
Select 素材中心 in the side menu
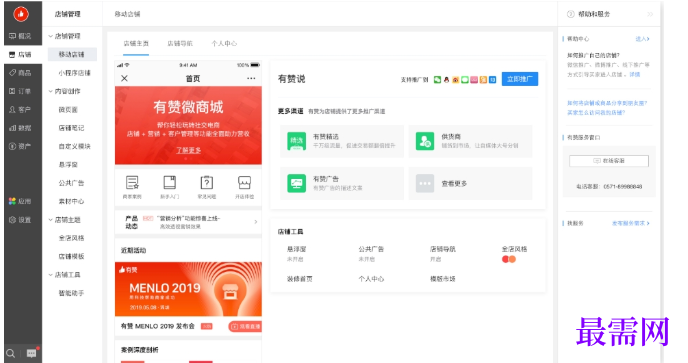click(x=71, y=201)
